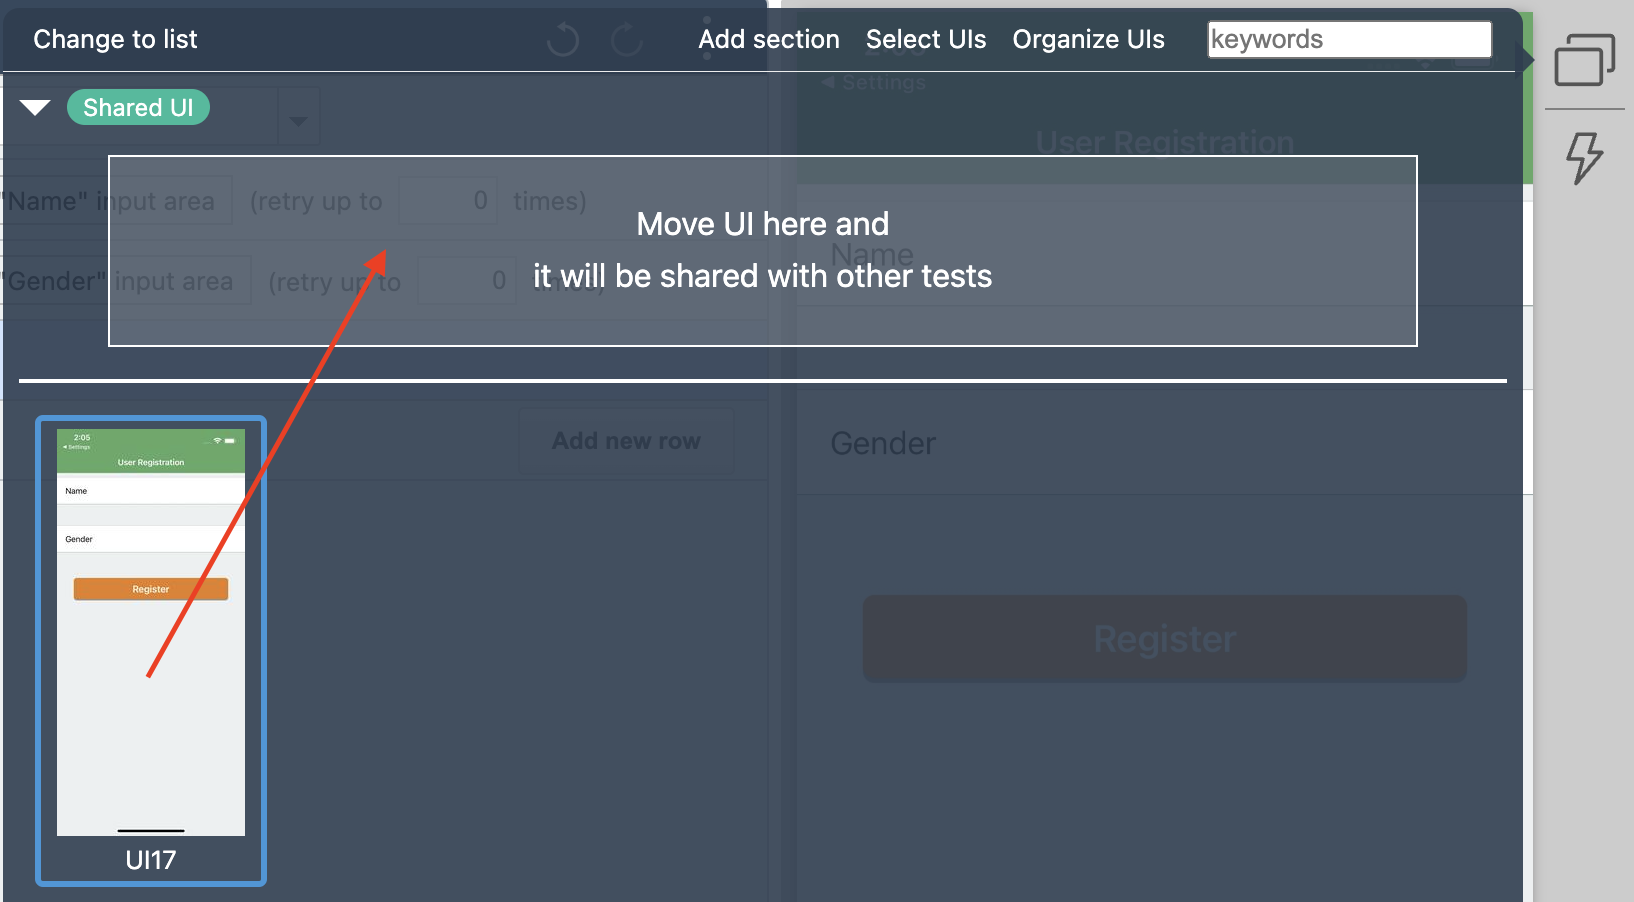Collapse the Shared UI section triangle
1634x902 pixels.
click(x=35, y=107)
